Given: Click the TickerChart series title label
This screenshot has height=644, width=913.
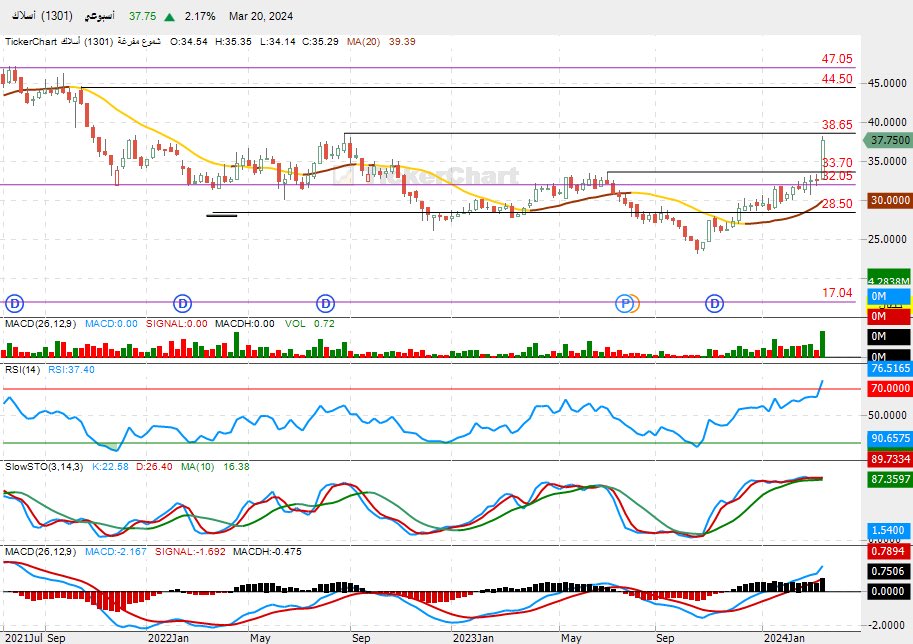Looking at the screenshot, I should 82,42.
